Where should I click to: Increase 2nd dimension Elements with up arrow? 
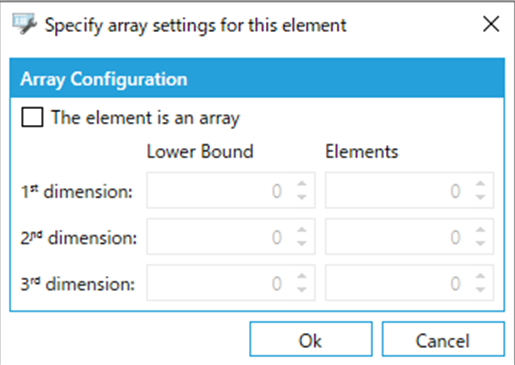click(x=480, y=230)
